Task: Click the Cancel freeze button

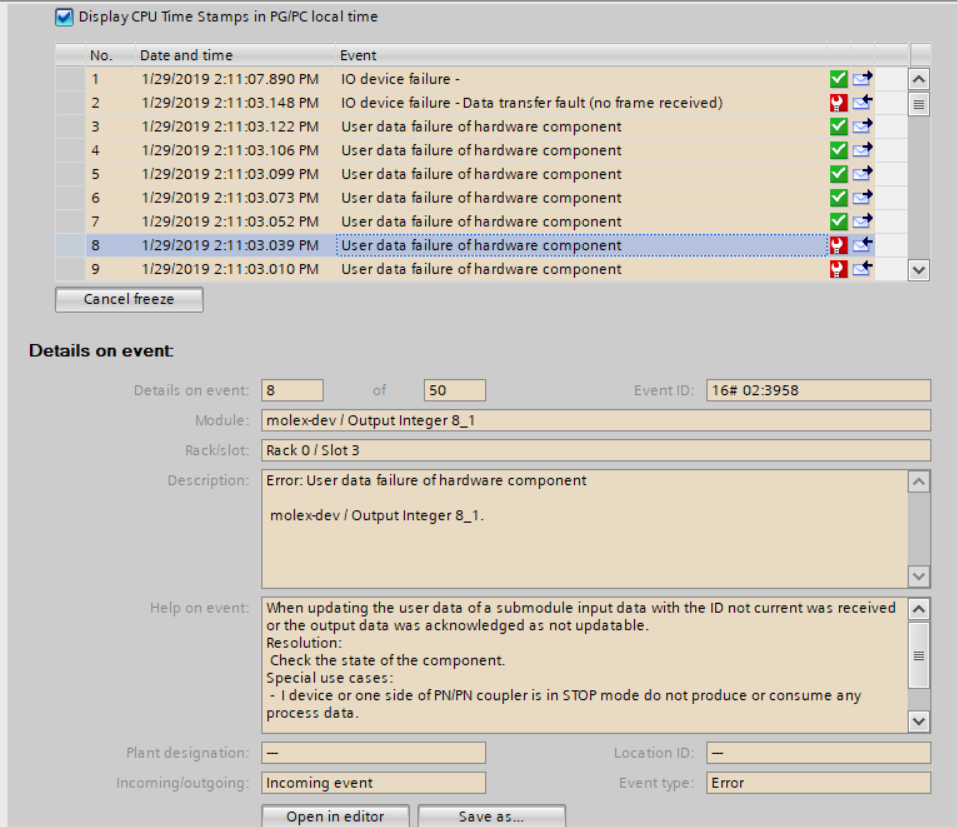Action: coord(129,300)
